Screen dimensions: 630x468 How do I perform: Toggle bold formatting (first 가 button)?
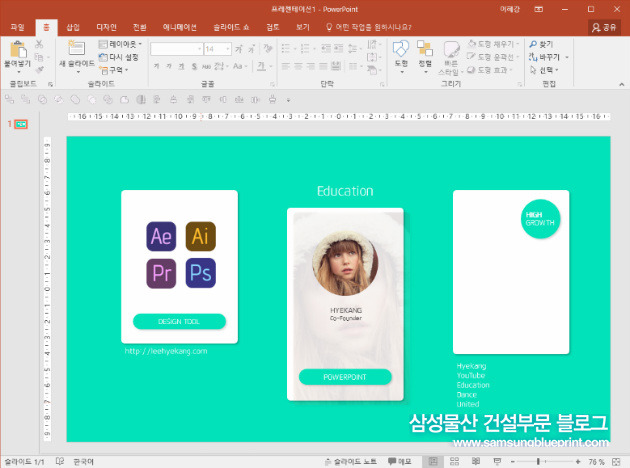156,66
